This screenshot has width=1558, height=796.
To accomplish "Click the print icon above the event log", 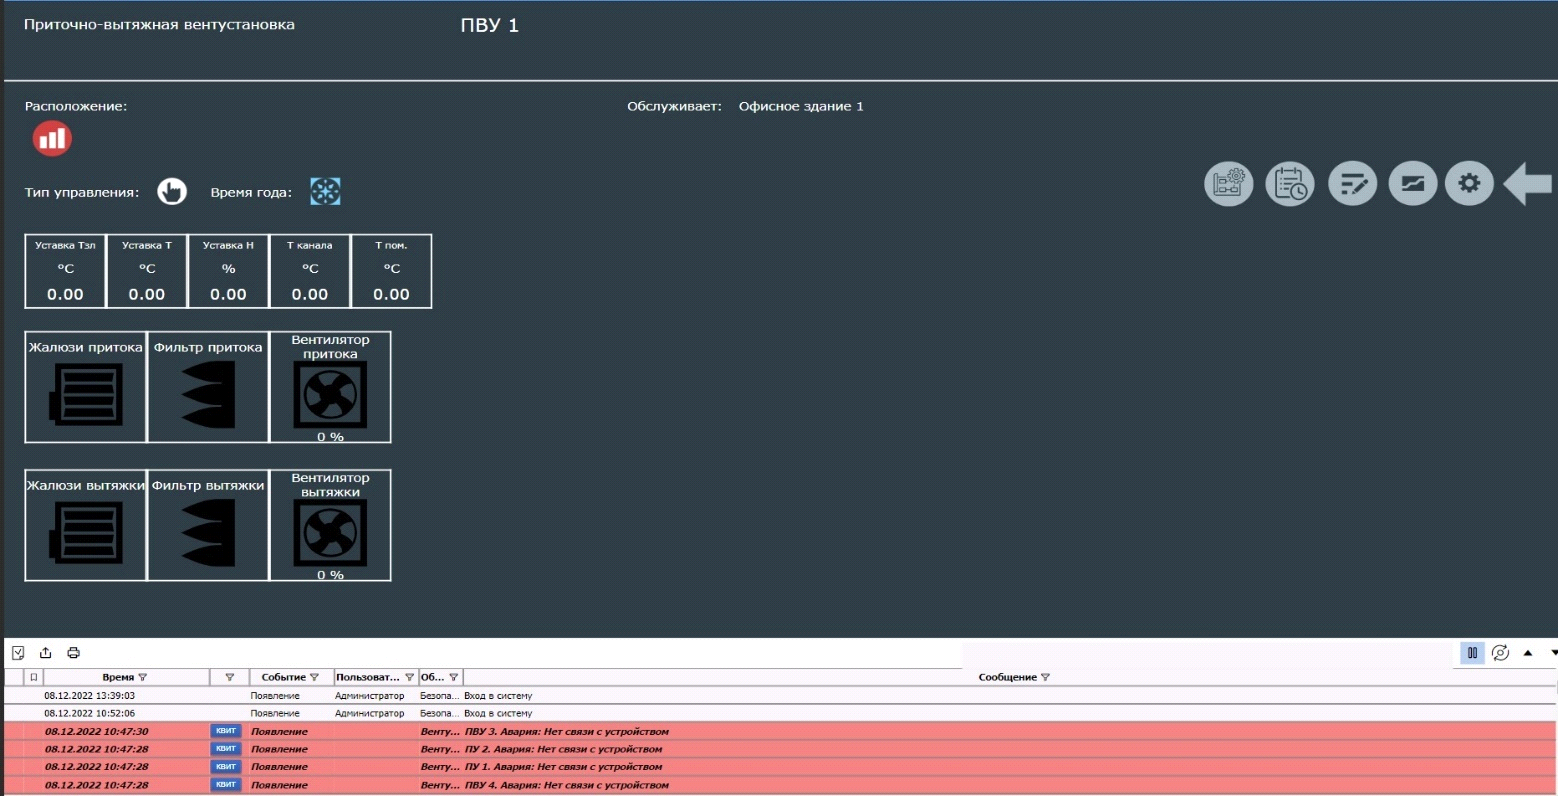I will 73,651.
